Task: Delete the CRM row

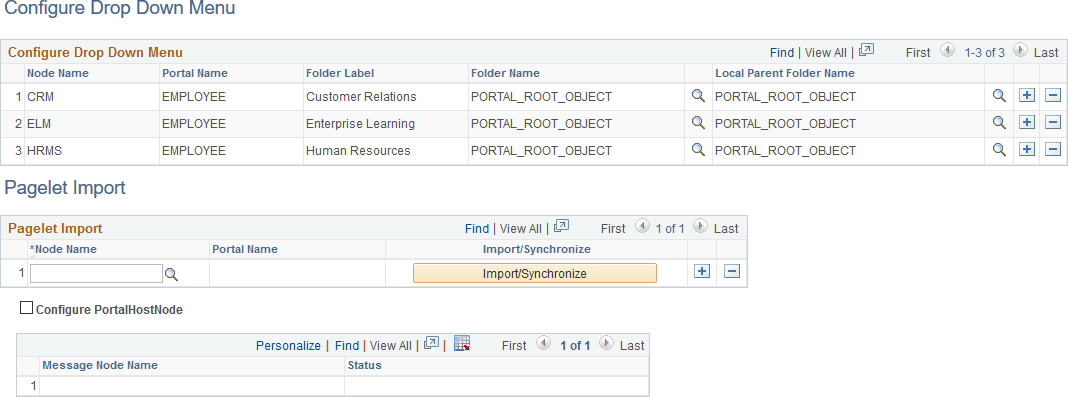Action: (1053, 96)
